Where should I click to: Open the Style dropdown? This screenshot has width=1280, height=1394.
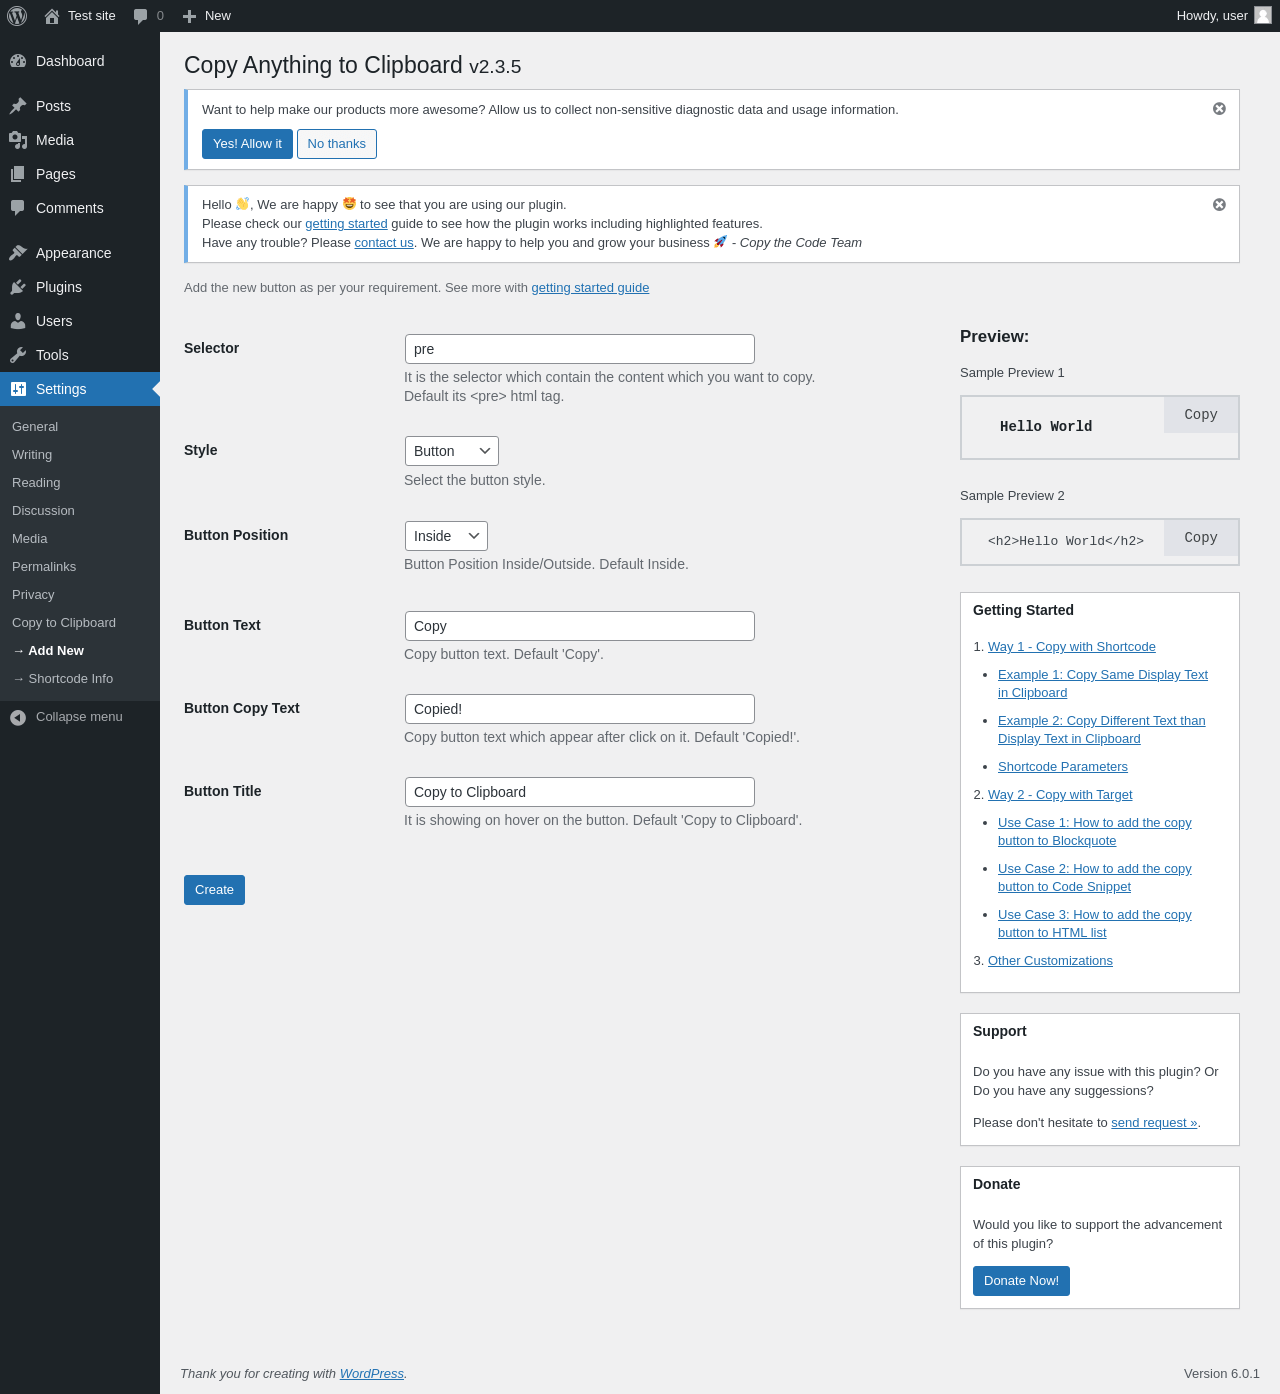click(x=452, y=451)
